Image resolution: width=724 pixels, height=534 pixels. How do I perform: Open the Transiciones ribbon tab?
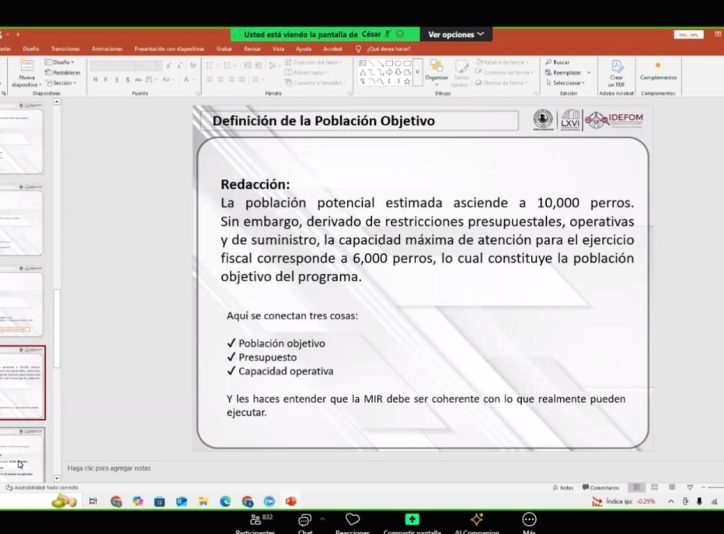(x=65, y=48)
